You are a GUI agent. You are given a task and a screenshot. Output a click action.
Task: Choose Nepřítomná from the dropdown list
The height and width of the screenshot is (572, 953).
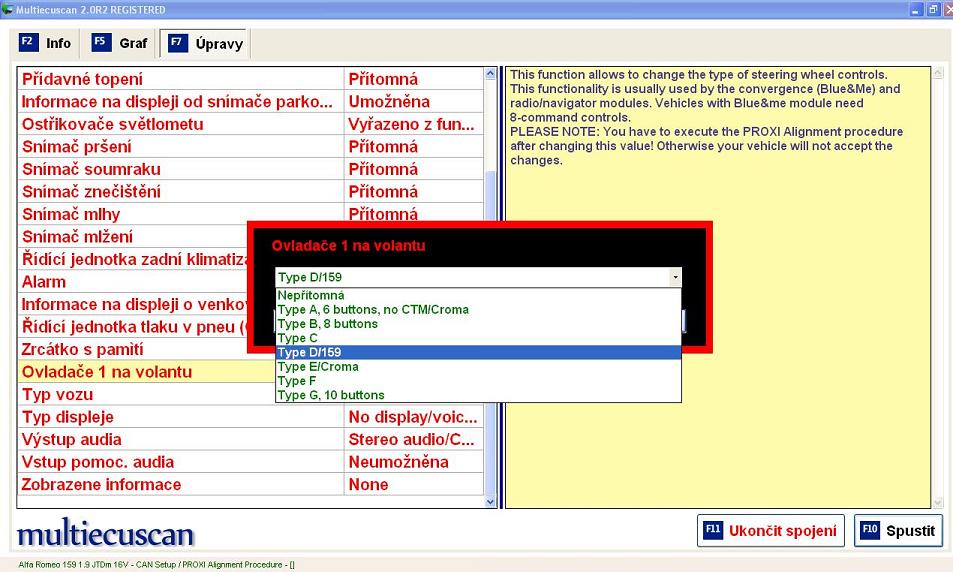pos(478,295)
